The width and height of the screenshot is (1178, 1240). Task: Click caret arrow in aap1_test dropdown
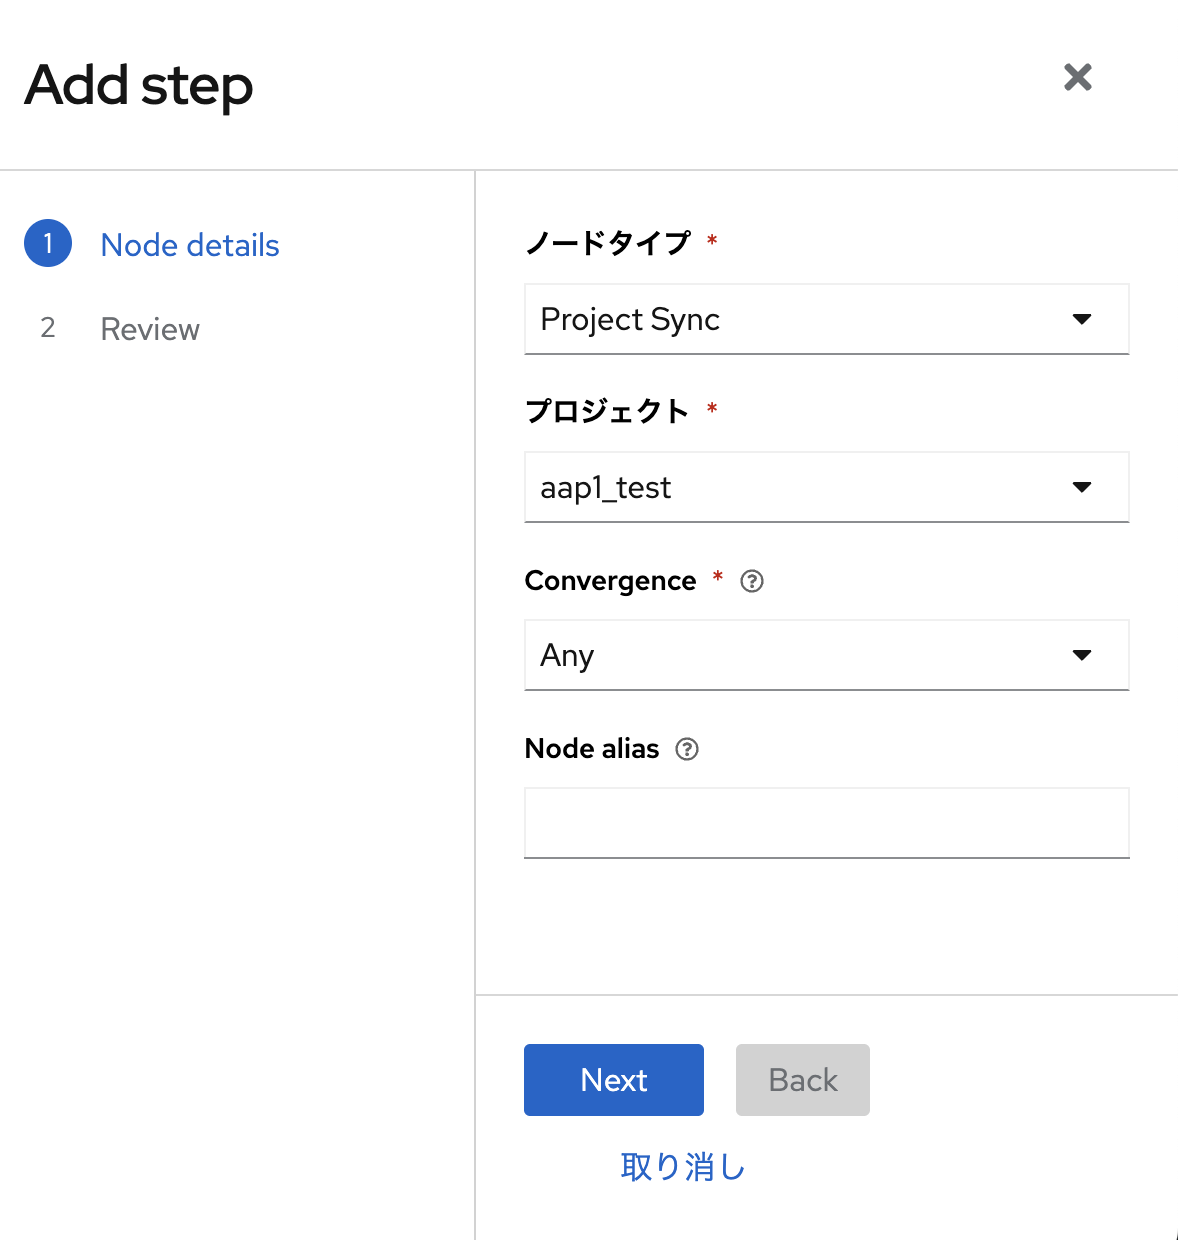coord(1082,487)
